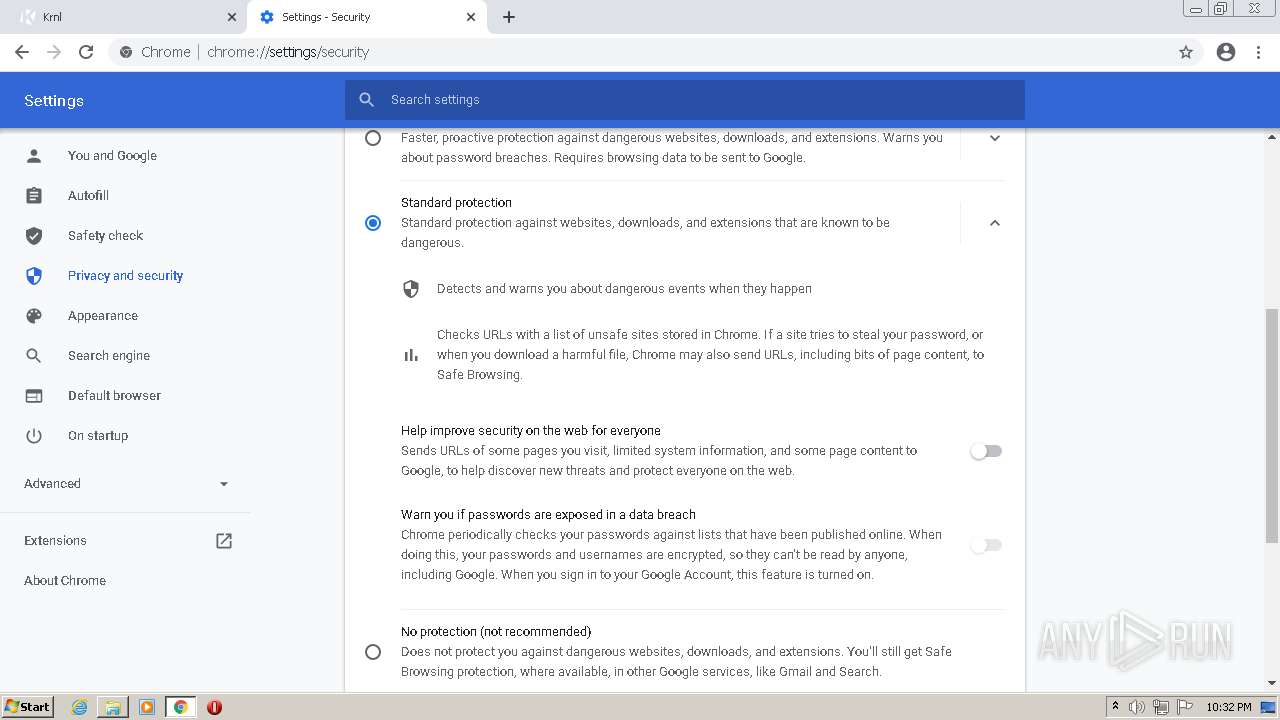Click the Default browser window icon

pos(34,396)
